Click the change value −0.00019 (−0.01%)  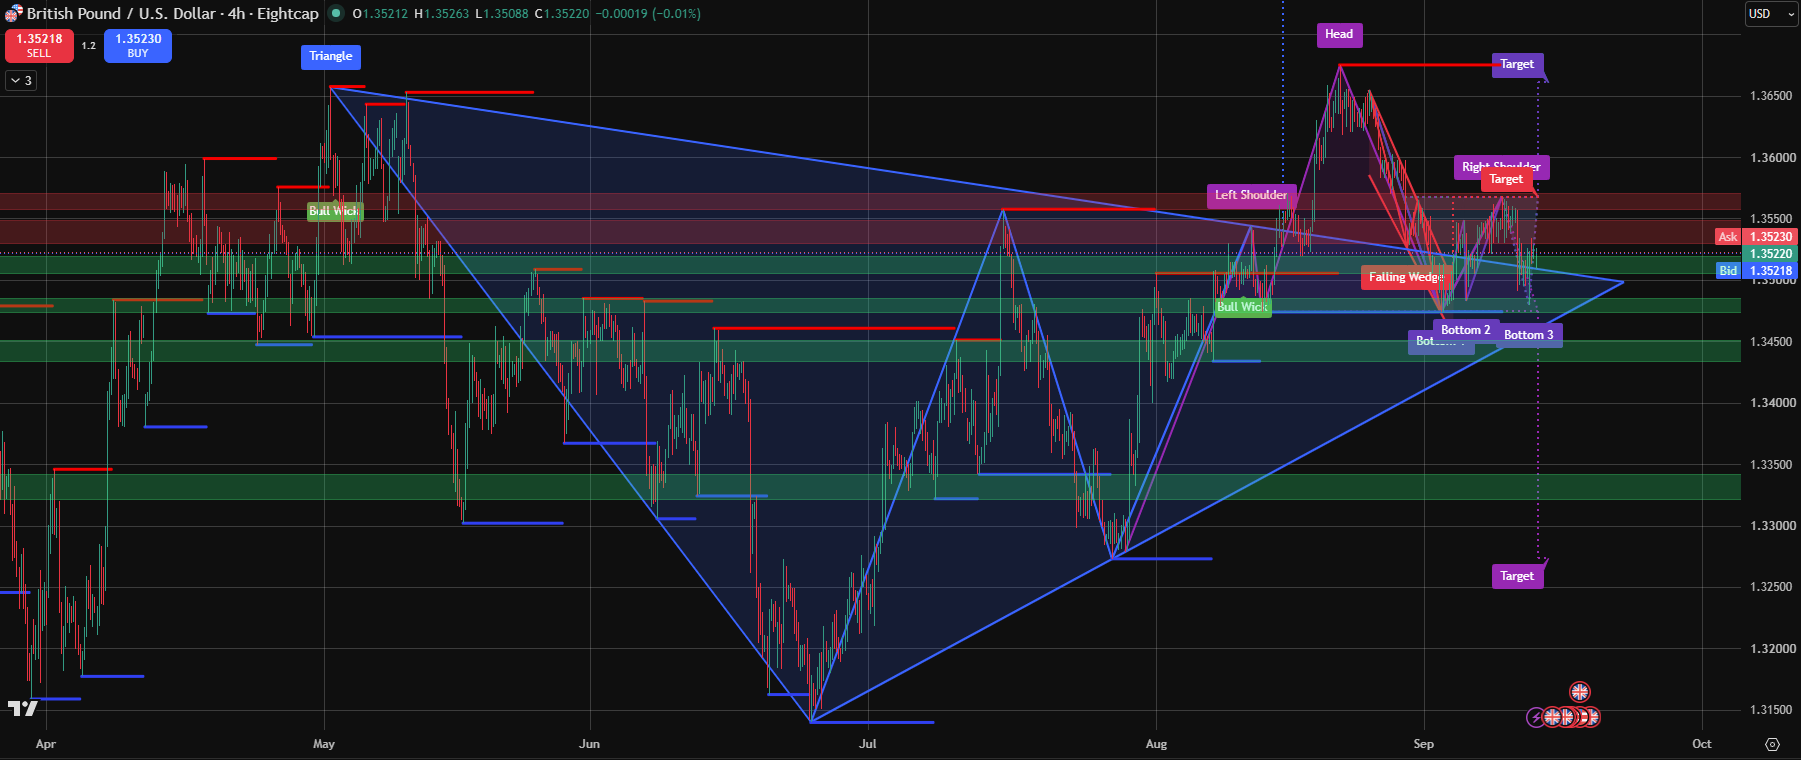[647, 14]
